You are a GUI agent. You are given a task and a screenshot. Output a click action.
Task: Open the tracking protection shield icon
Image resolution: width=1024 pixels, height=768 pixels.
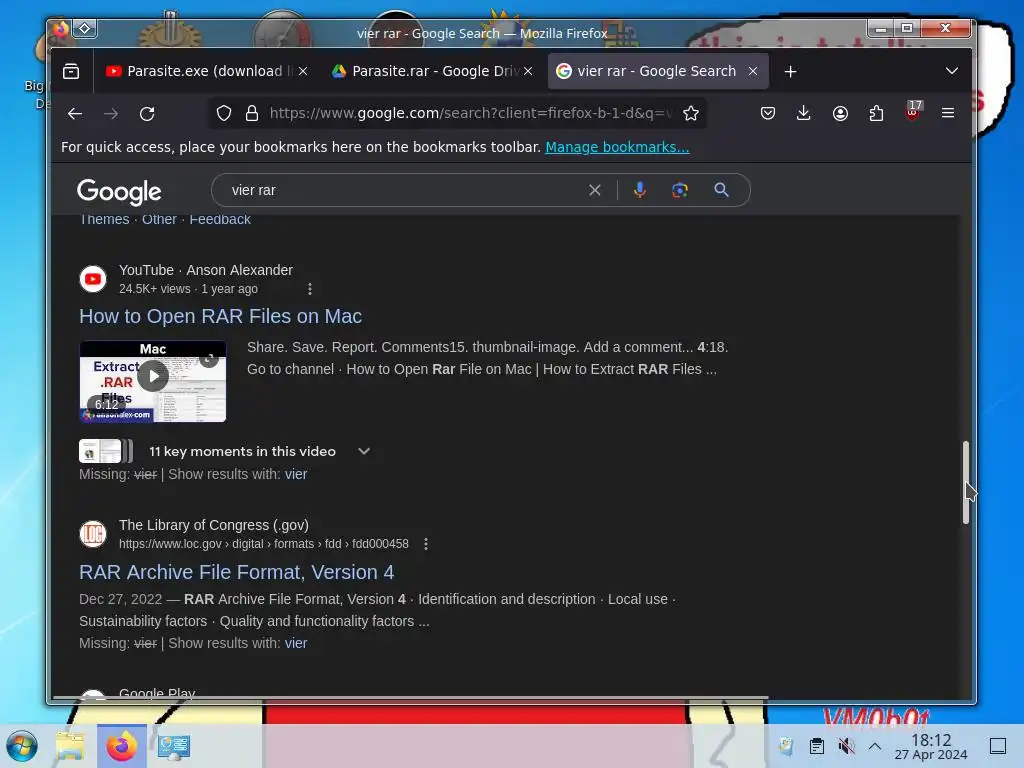224,114
